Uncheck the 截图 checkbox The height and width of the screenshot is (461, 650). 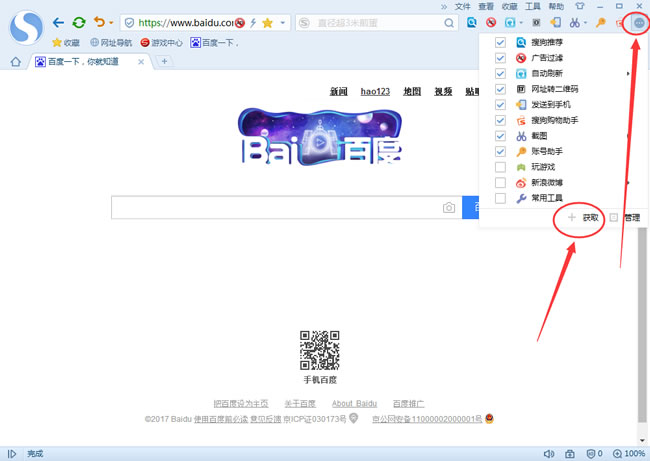pos(500,136)
